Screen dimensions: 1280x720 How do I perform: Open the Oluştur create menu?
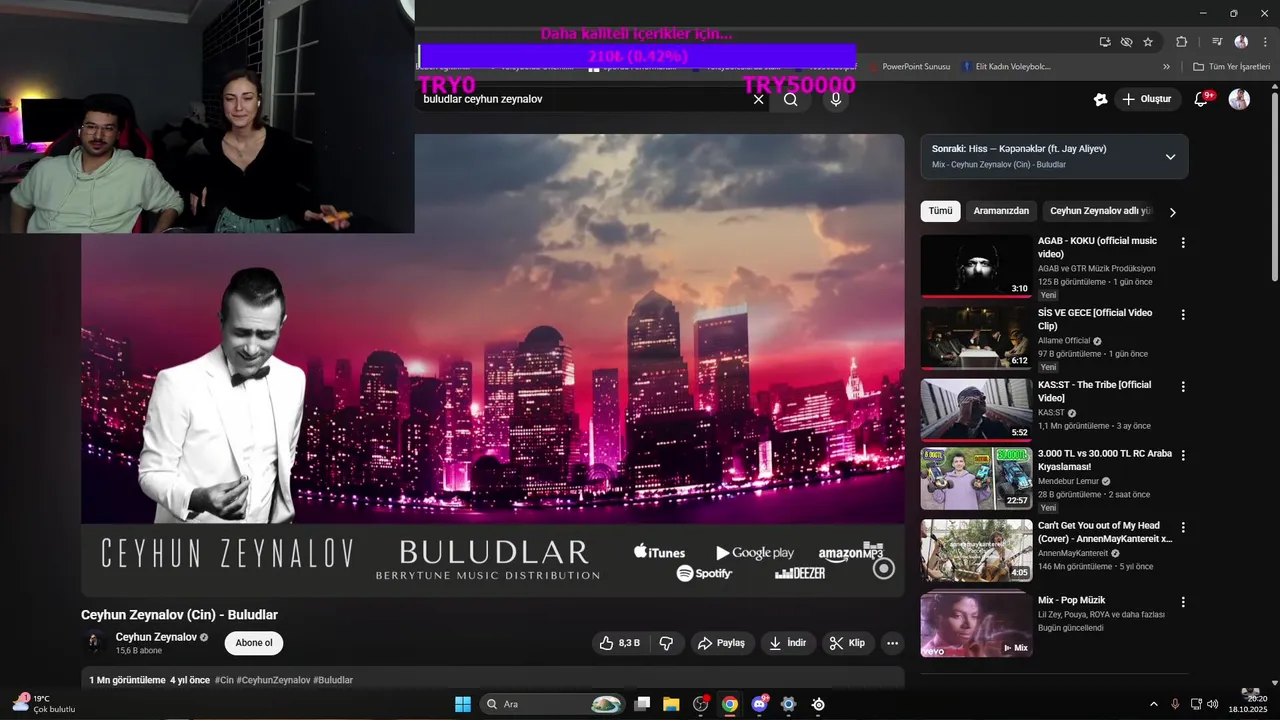[x=1146, y=99]
